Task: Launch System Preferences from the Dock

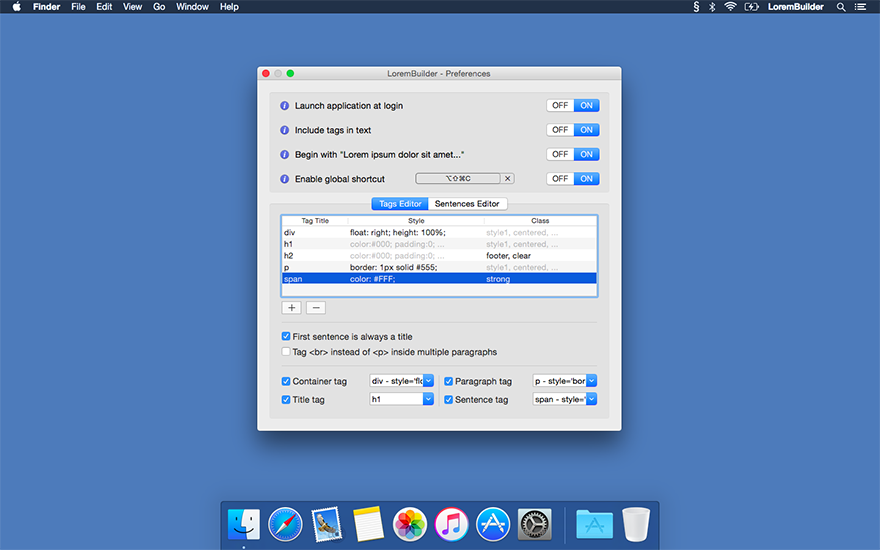Action: click(x=535, y=524)
